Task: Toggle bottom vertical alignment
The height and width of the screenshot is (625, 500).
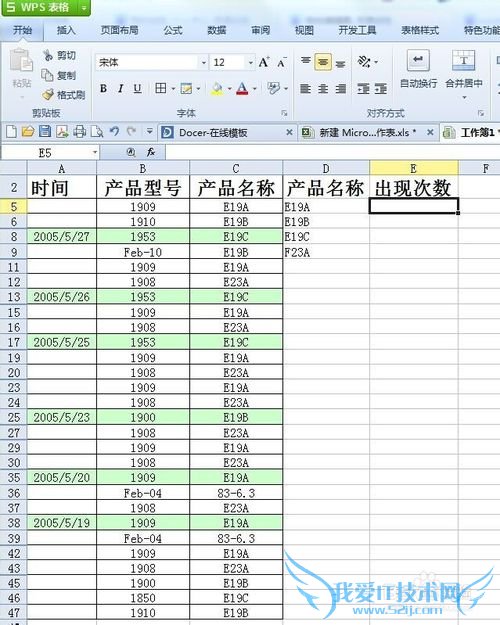Action: pos(340,63)
